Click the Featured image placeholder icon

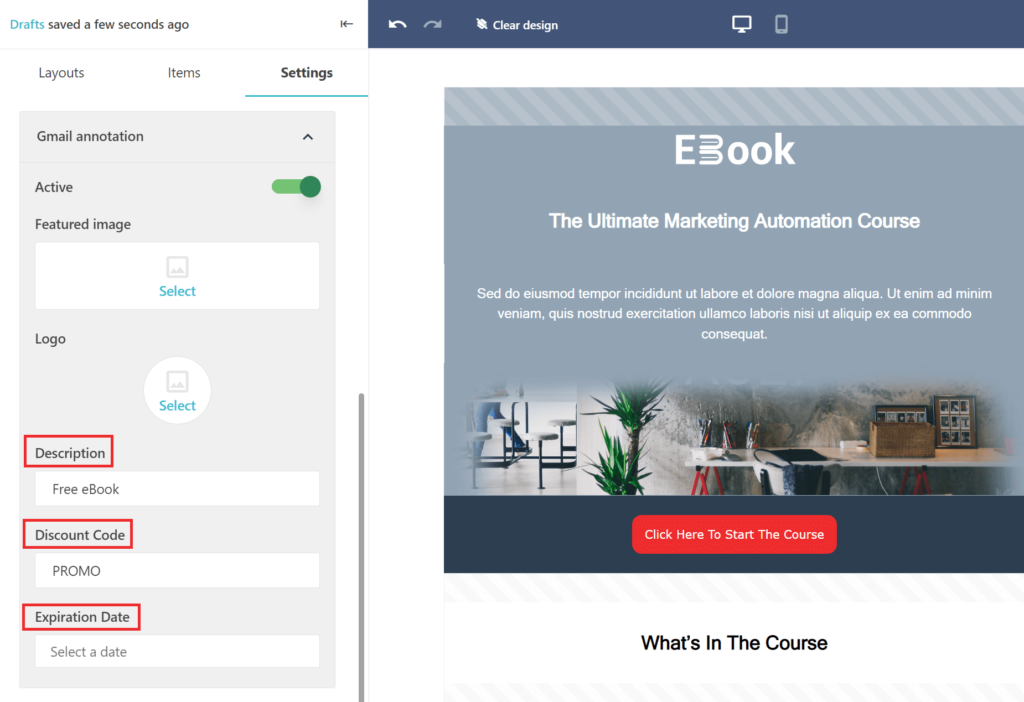coord(177,267)
